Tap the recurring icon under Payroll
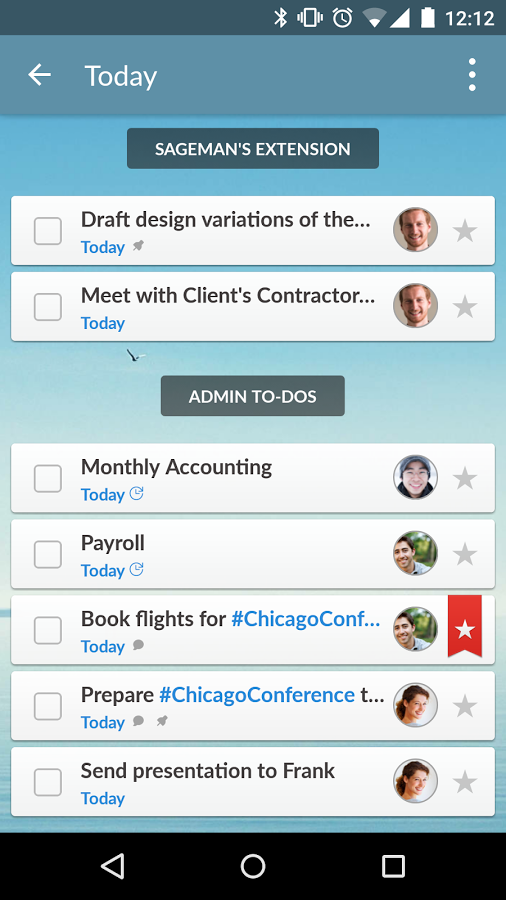The height and width of the screenshot is (900, 506). coord(137,569)
